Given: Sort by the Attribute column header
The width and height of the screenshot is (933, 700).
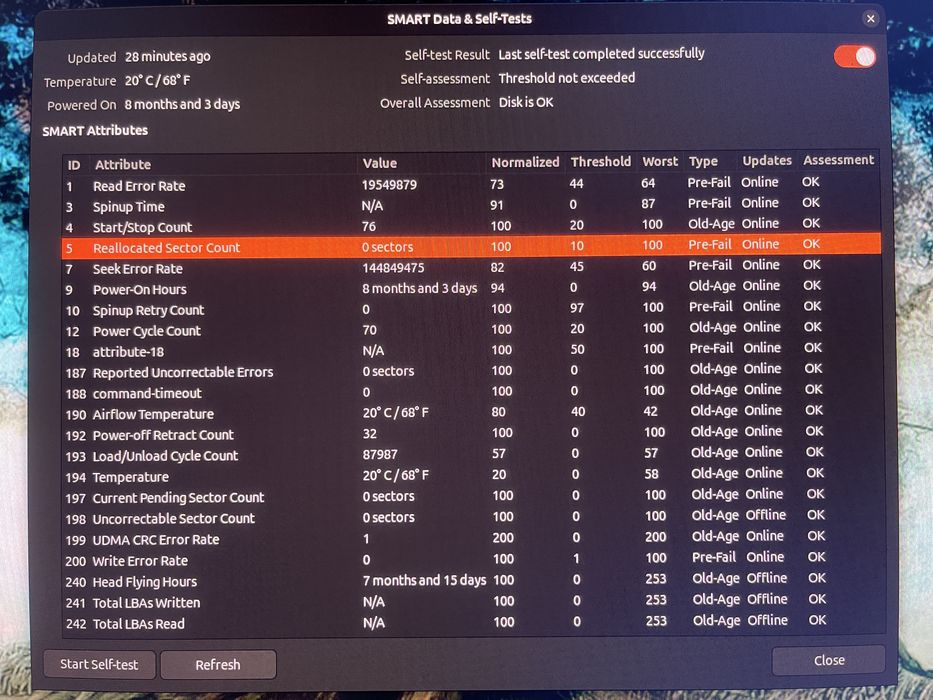Looking at the screenshot, I should tap(223, 164).
